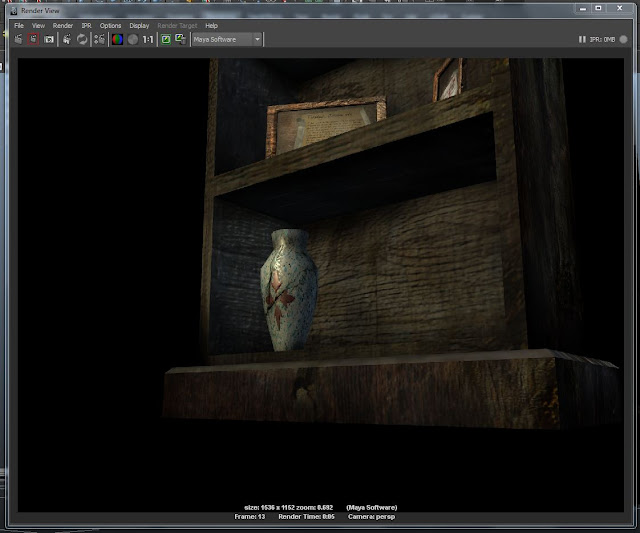Click the 'Render Time: 0:05' status text
The image size is (640, 533).
tap(307, 517)
